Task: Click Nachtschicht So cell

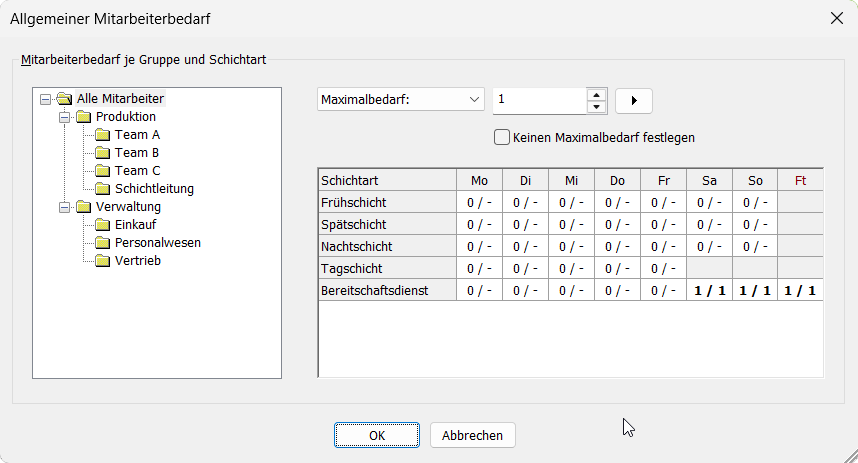Action: click(x=755, y=246)
